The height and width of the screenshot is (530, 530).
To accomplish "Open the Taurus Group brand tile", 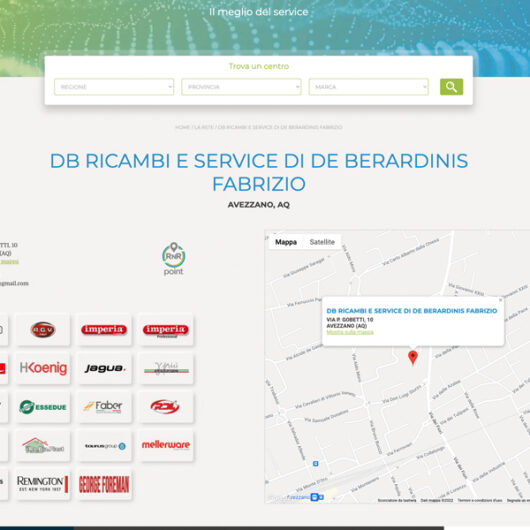I will point(104,445).
